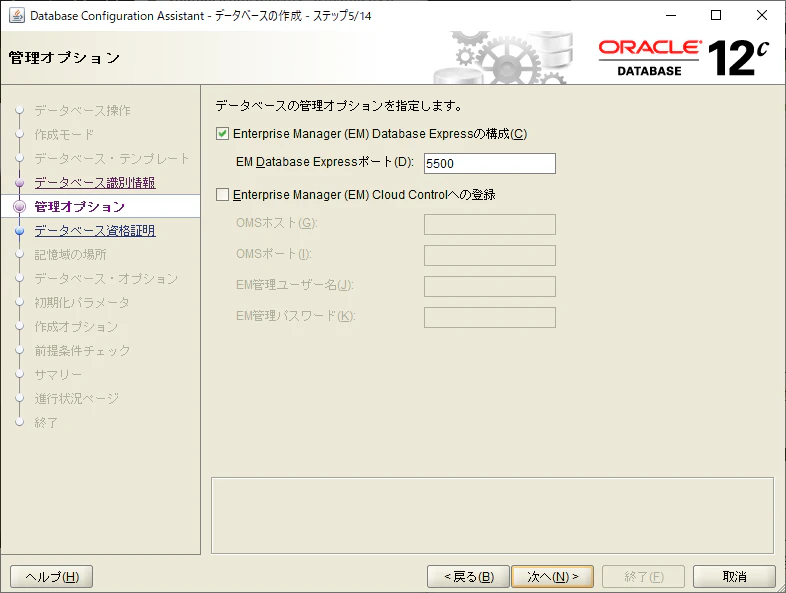
Task: Minimize the Database Configuration Assistant window
Action: coord(671,16)
